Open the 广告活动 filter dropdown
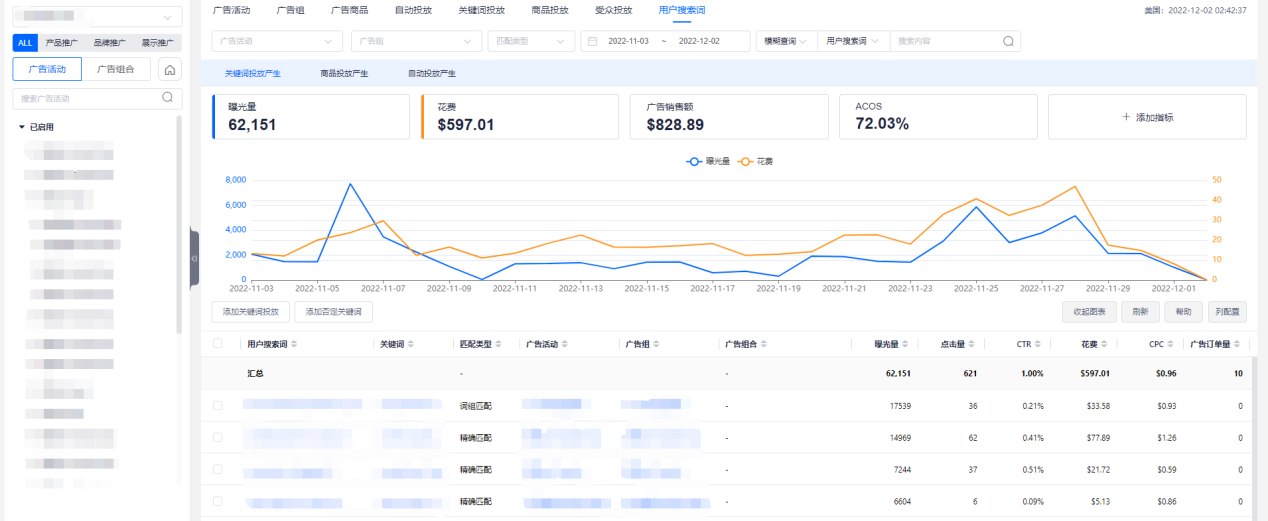 [x=277, y=41]
